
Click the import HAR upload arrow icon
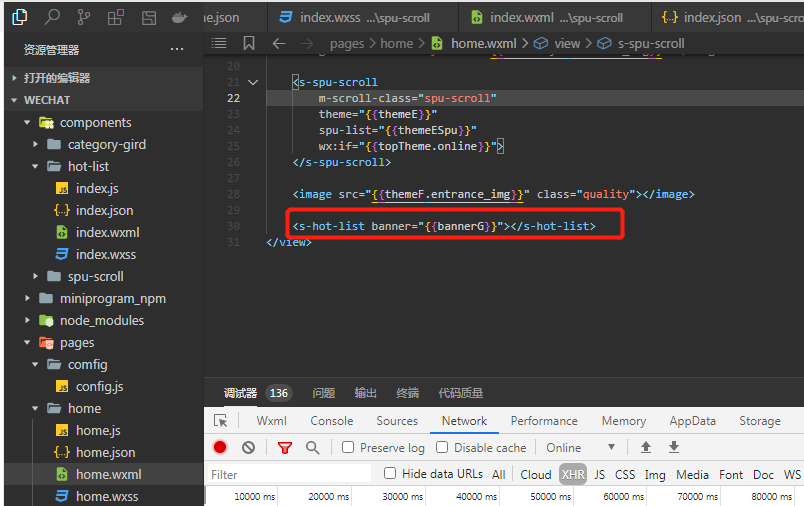tap(646, 447)
